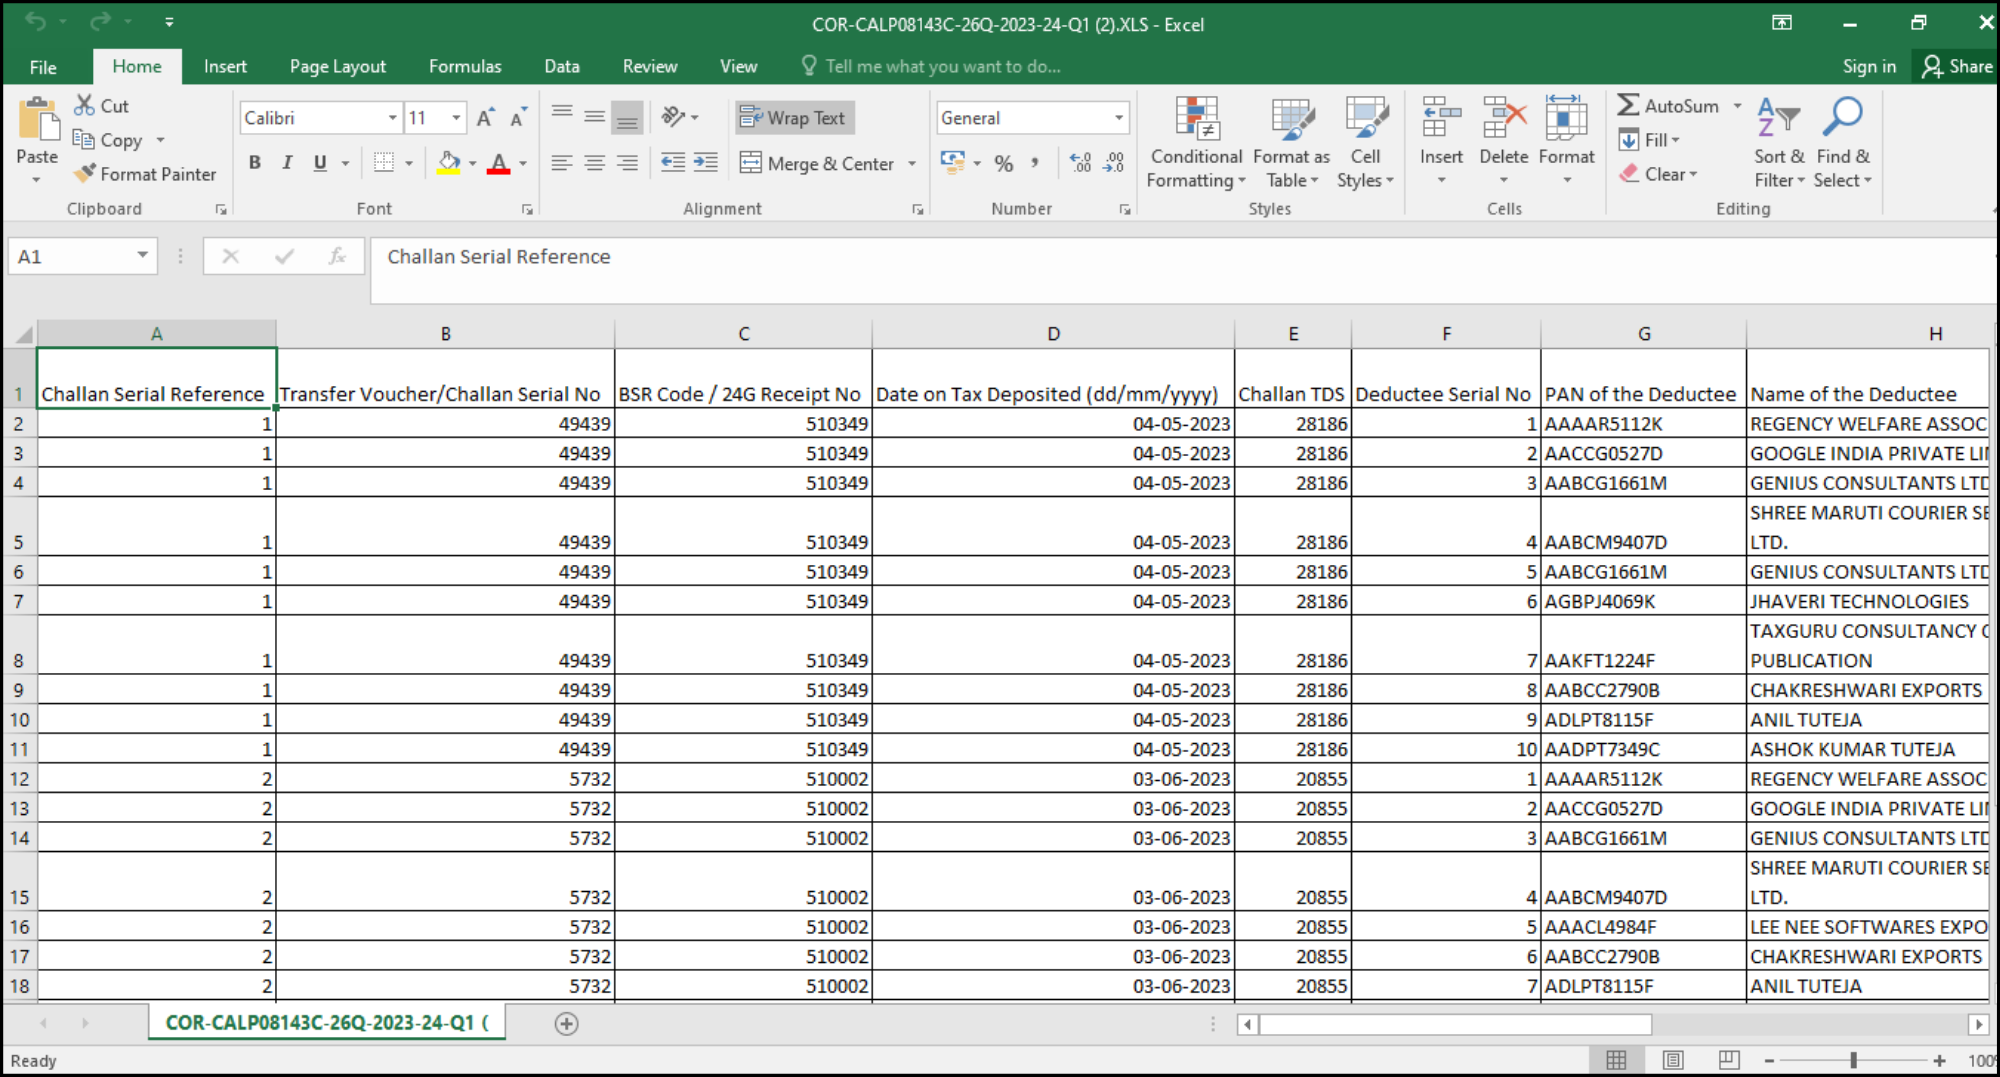Click the Insert cells icon
Image resolution: width=2000 pixels, height=1077 pixels.
pos(1441,117)
